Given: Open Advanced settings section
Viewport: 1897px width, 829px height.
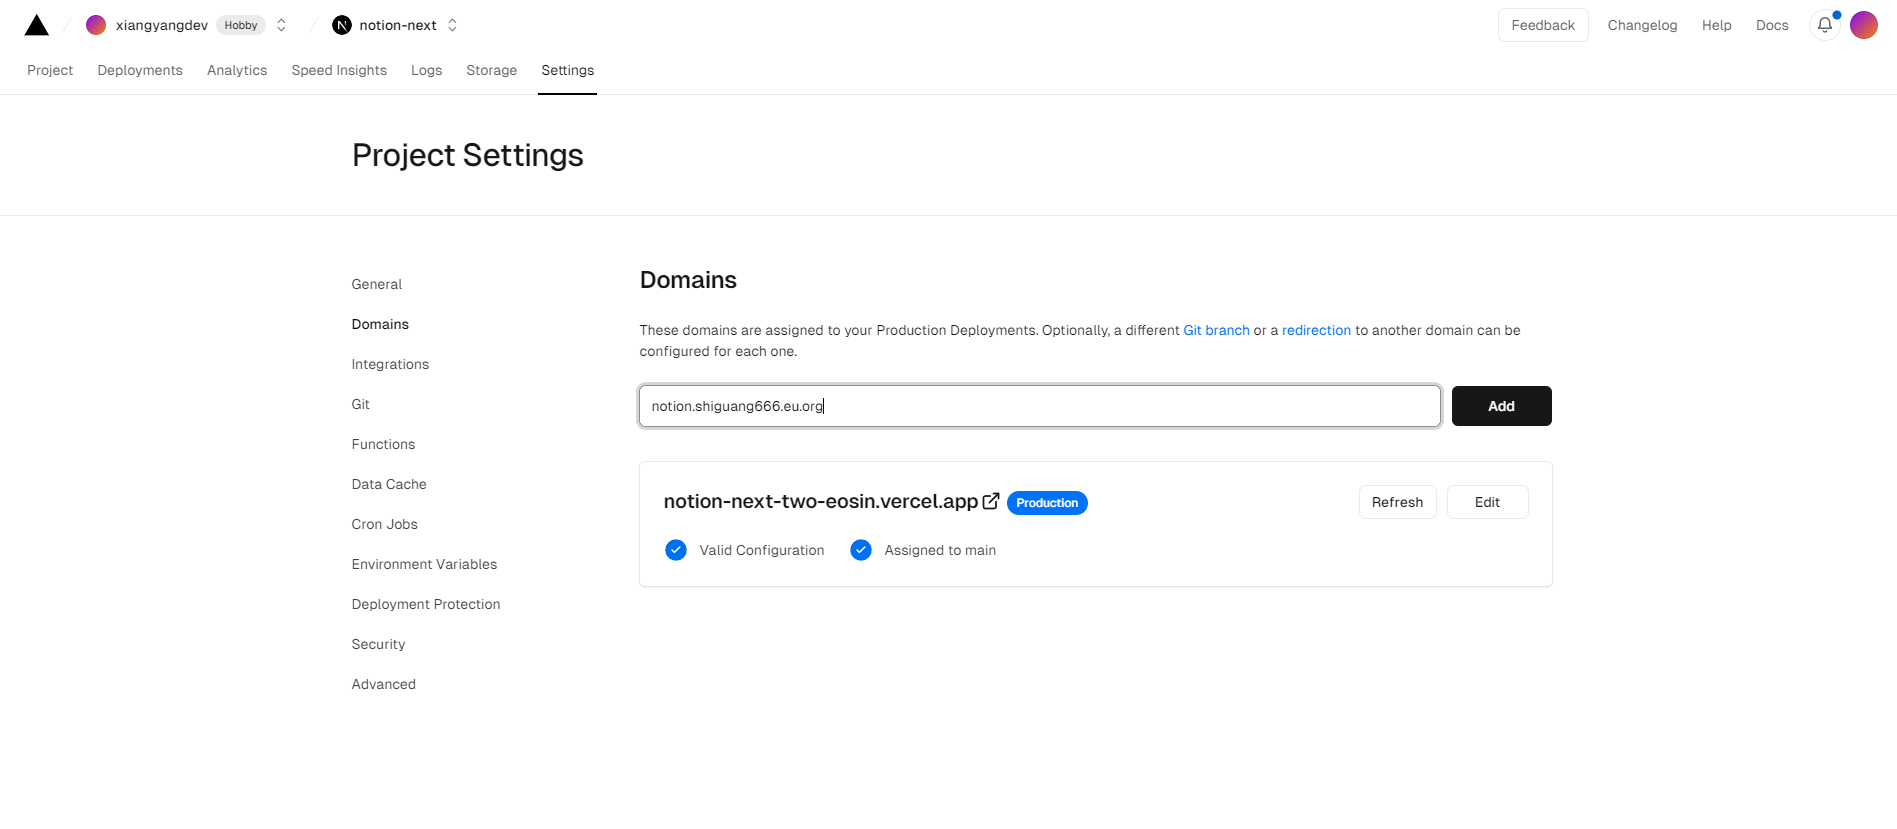Looking at the screenshot, I should (383, 684).
